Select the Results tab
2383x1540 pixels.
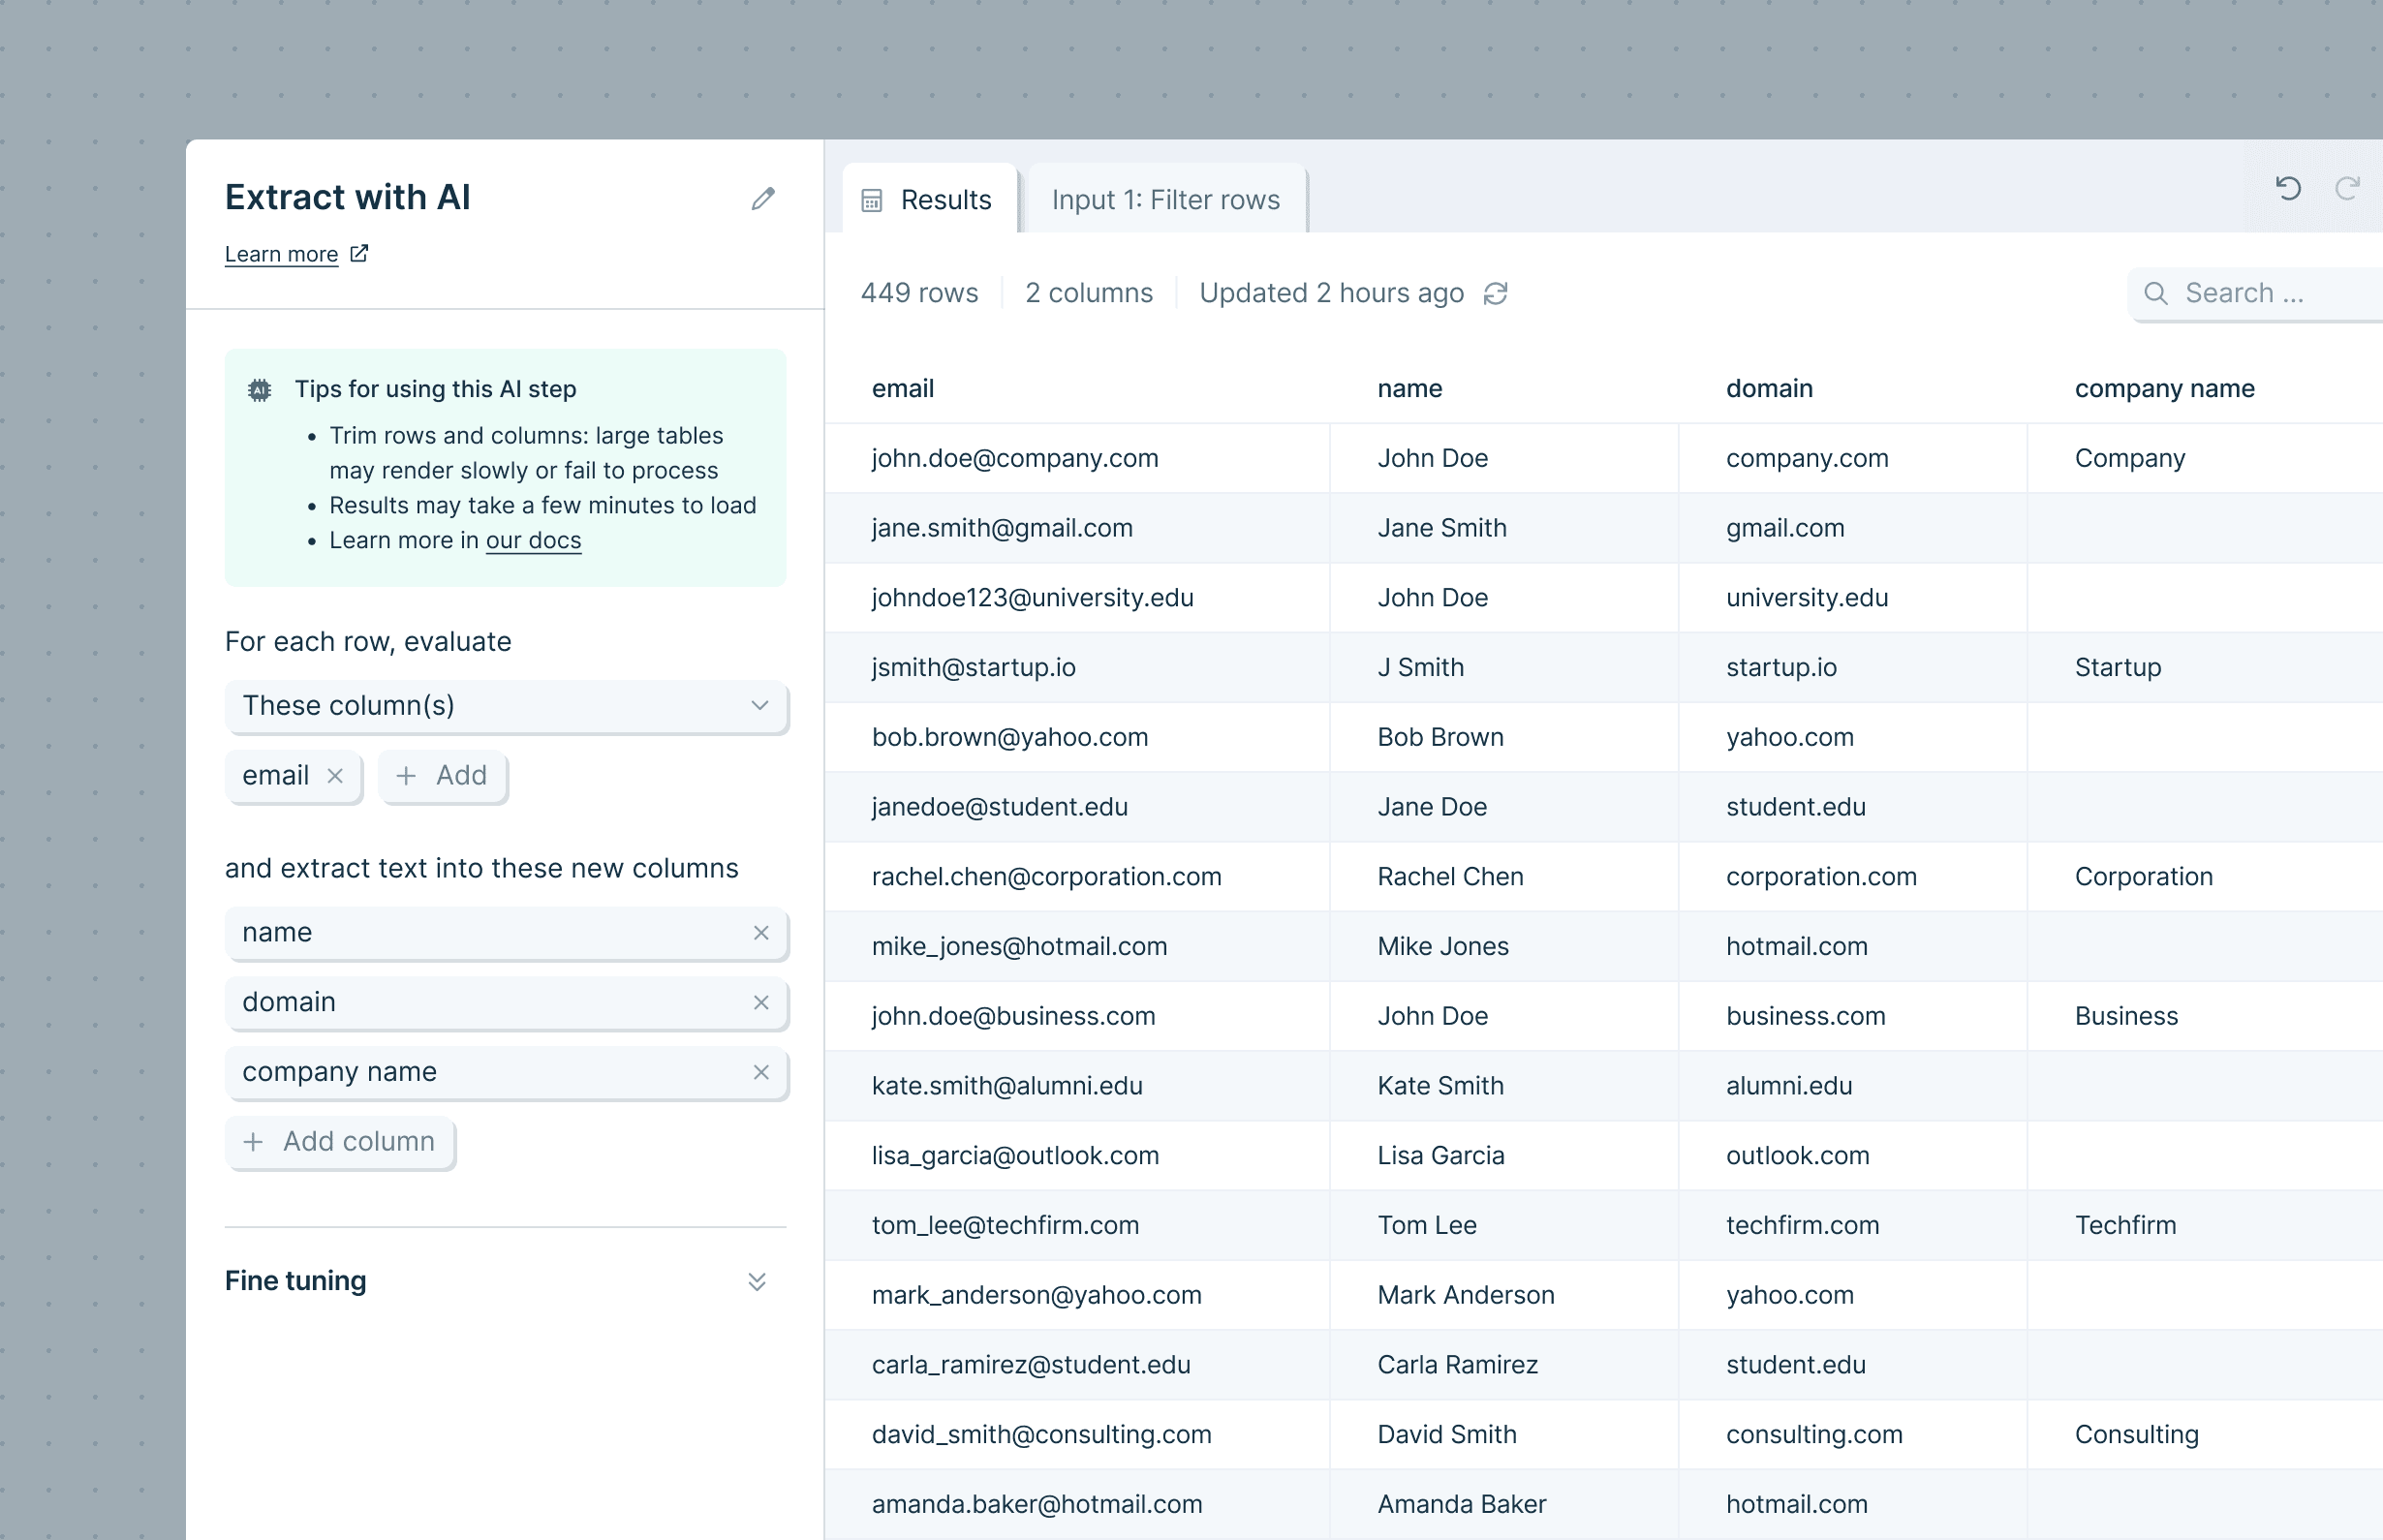click(929, 200)
